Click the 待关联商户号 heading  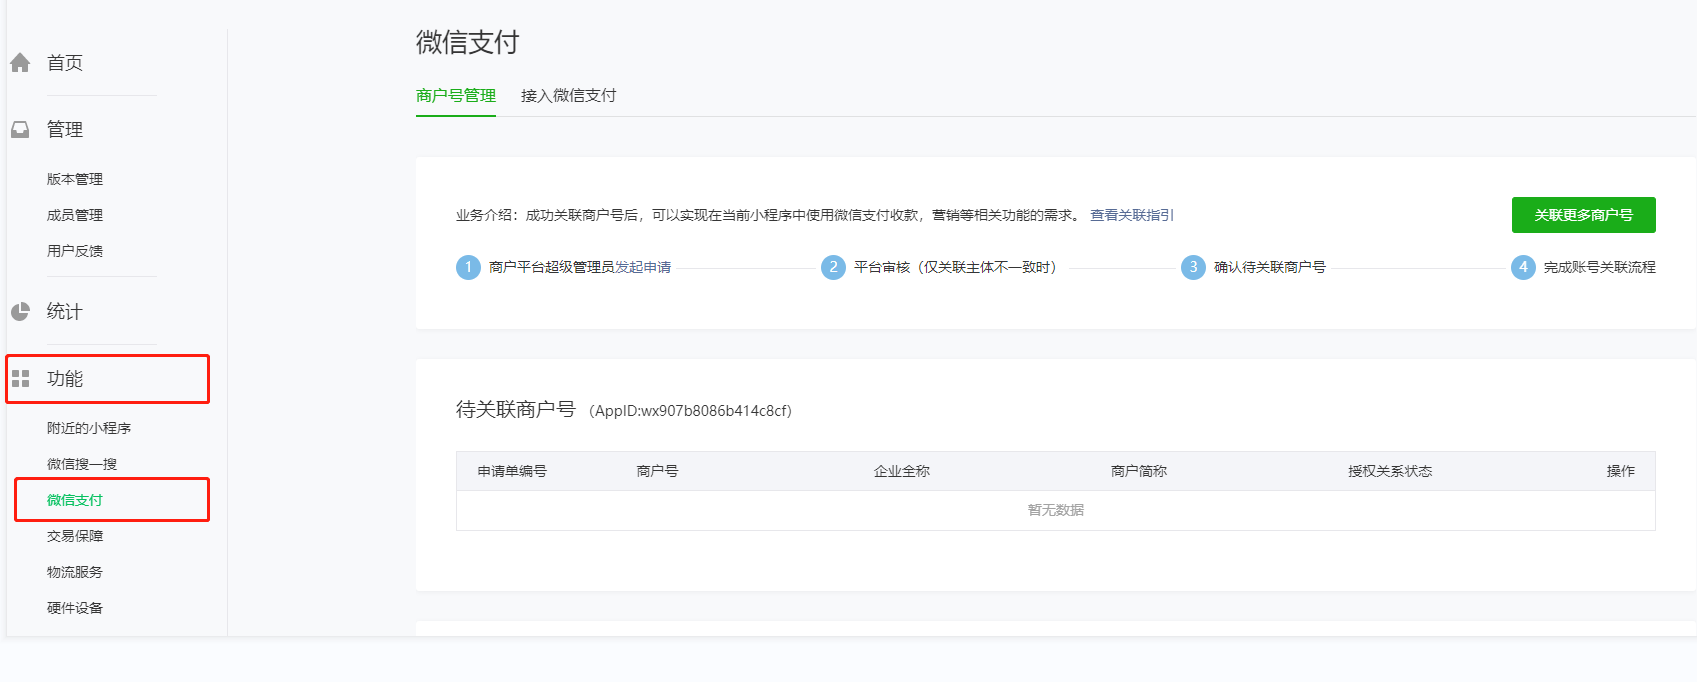pos(516,409)
